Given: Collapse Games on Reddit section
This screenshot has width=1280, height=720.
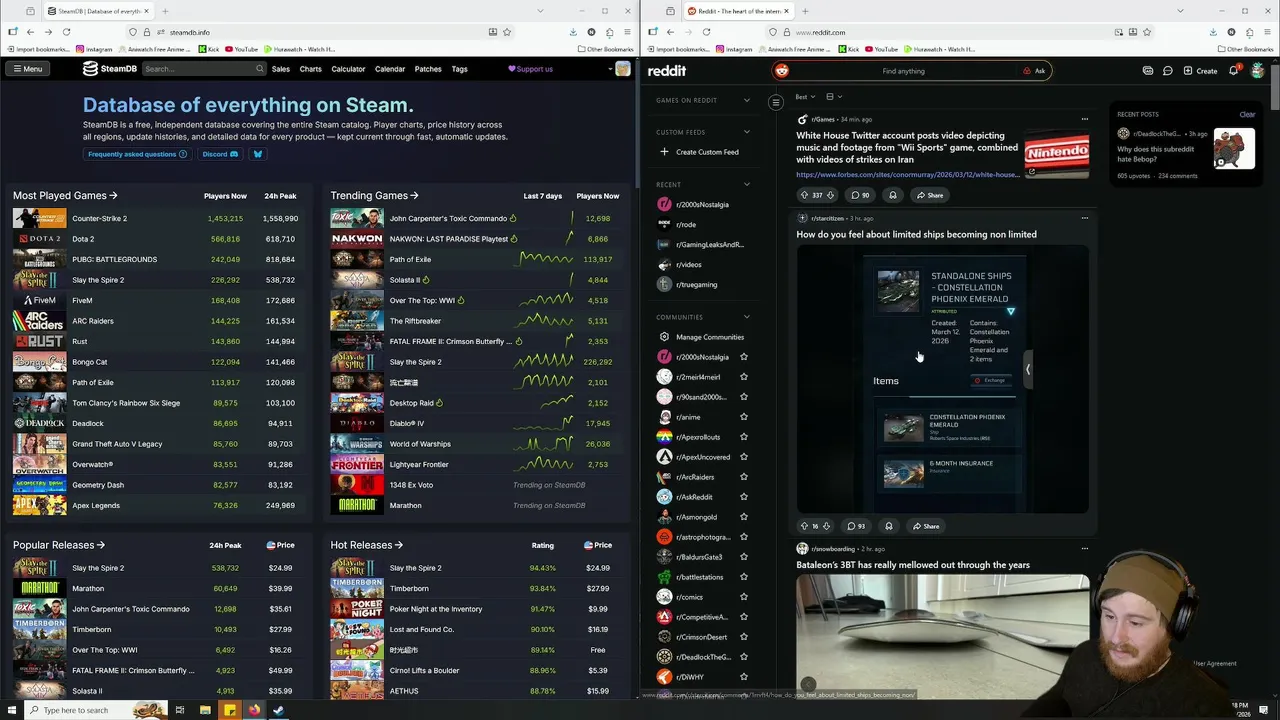Looking at the screenshot, I should (x=746, y=100).
